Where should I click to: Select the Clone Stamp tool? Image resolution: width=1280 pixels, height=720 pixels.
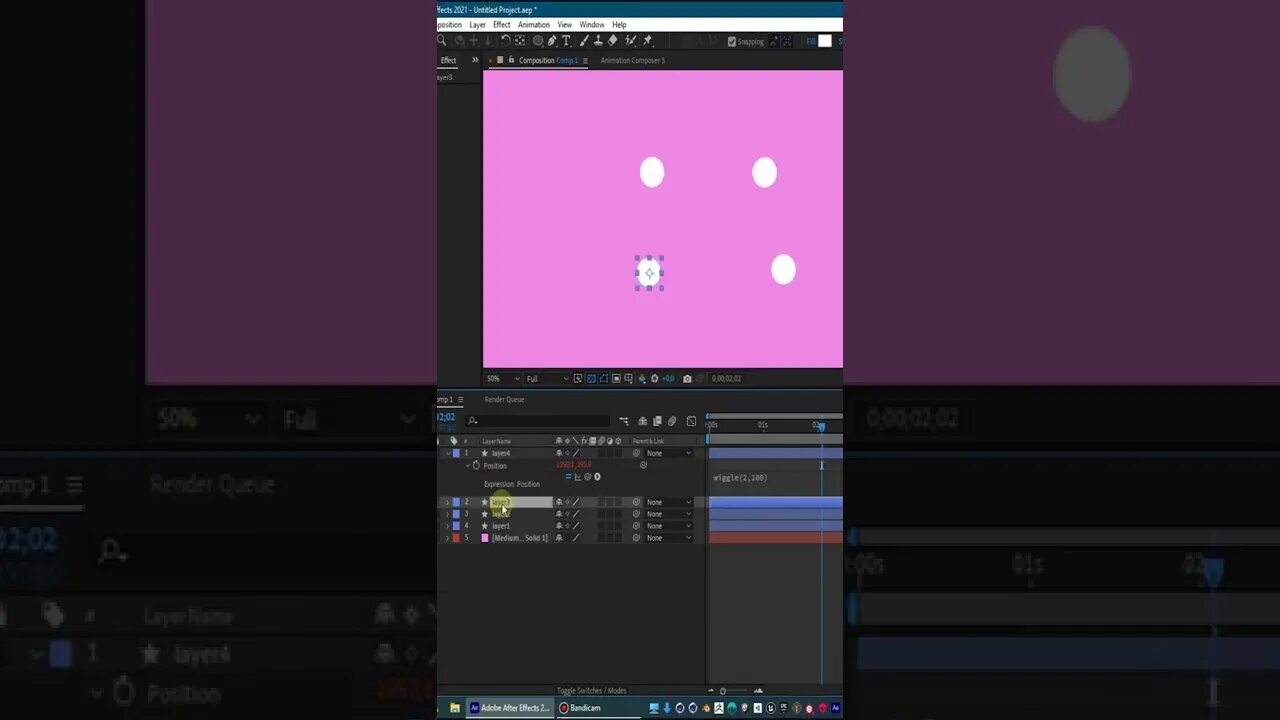pyautogui.click(x=598, y=41)
